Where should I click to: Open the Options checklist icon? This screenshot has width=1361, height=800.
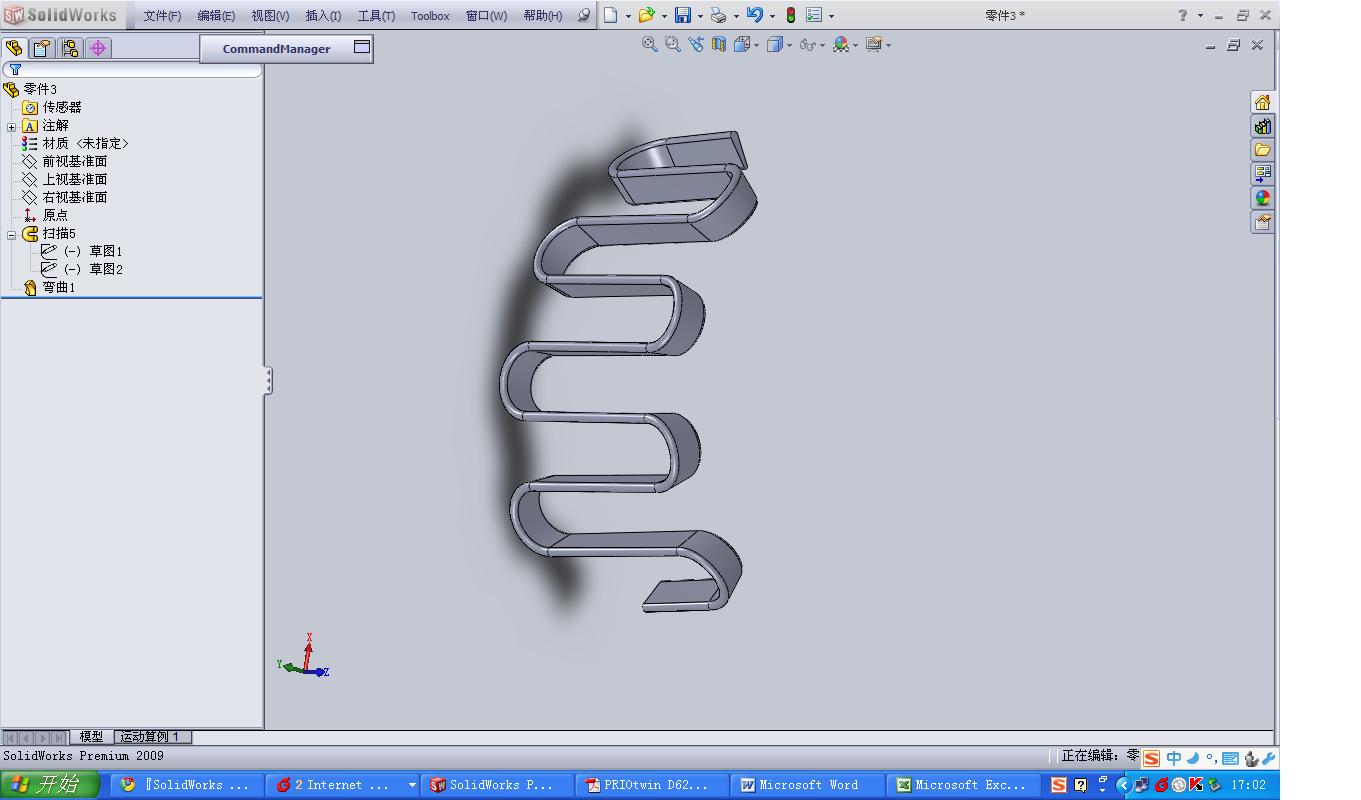[x=814, y=15]
